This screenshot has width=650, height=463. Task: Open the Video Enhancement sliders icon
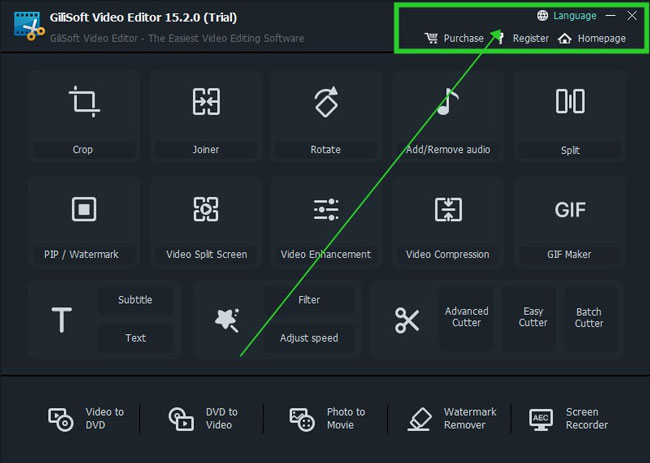[x=326, y=209]
